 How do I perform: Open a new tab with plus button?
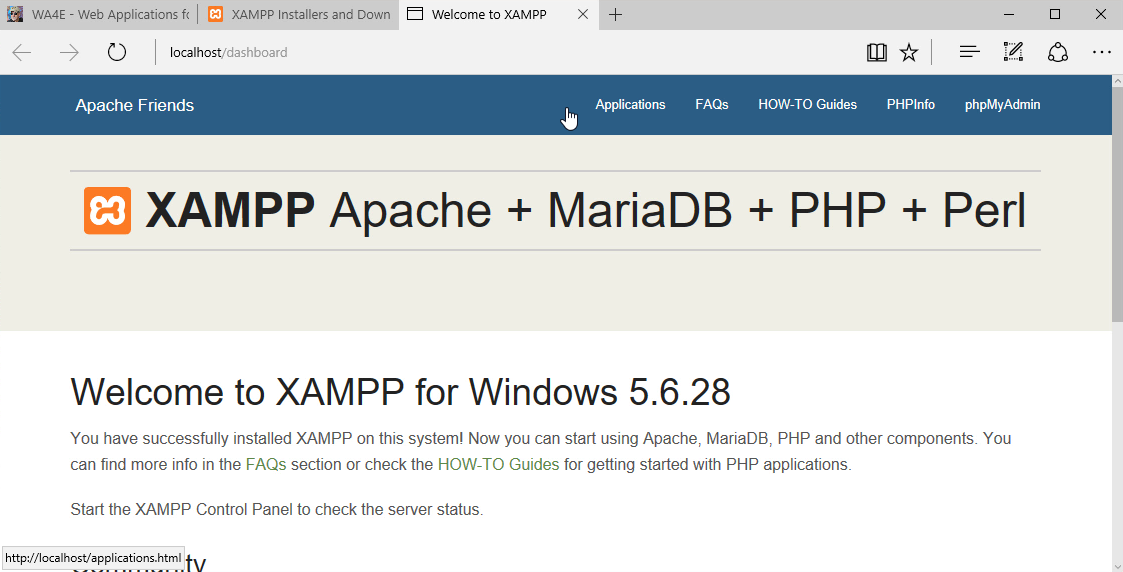tap(615, 14)
